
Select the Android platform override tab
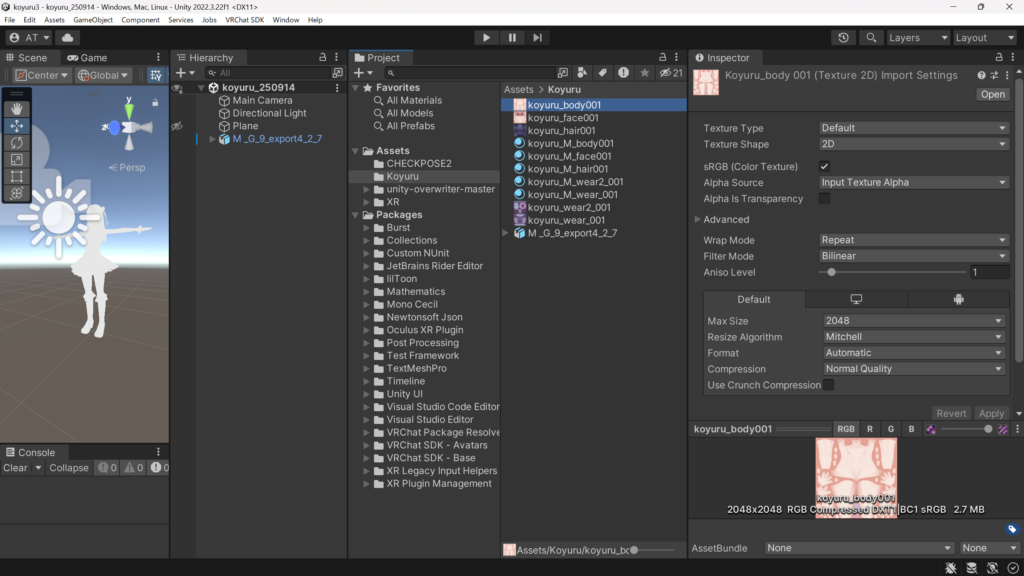coord(957,299)
